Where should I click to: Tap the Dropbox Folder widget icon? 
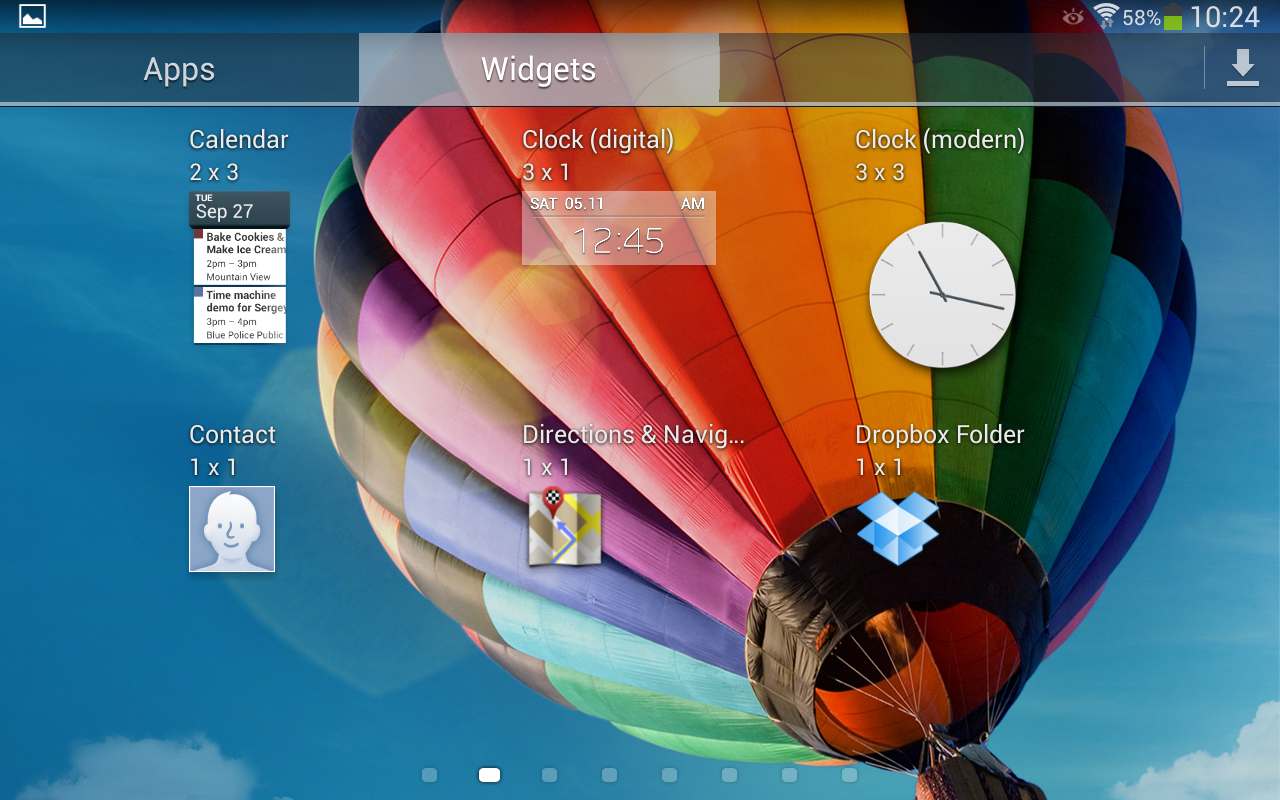pyautogui.click(x=897, y=528)
